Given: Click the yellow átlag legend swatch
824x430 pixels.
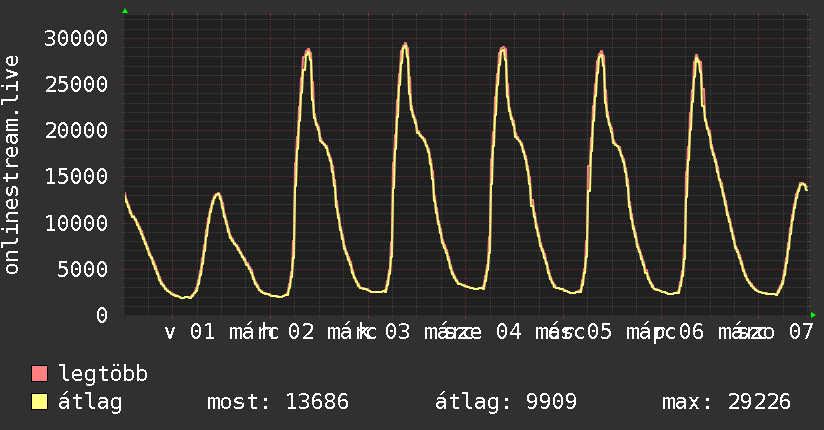Looking at the screenshot, I should coord(39,402).
